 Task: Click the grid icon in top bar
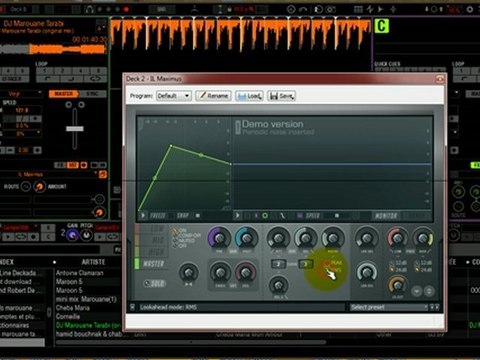(358, 9)
